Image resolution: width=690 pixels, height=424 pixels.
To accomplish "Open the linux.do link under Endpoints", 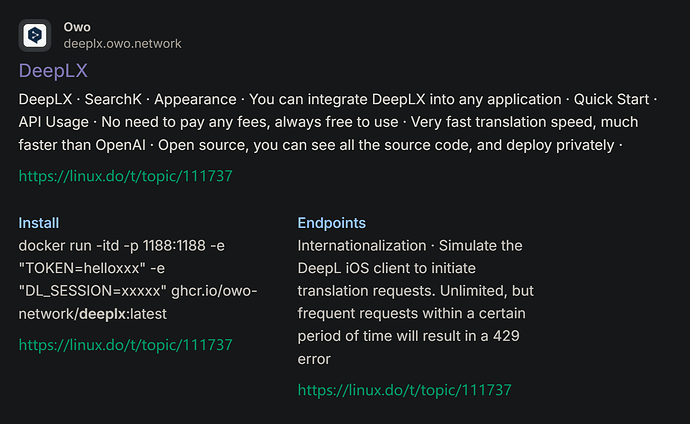I will tap(404, 390).
